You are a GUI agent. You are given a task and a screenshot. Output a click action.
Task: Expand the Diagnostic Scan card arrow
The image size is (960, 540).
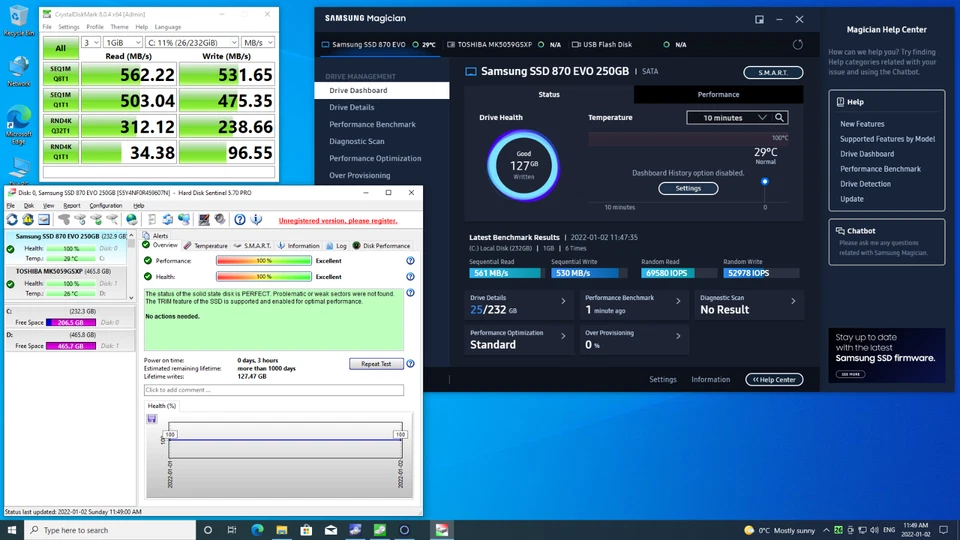click(x=793, y=301)
